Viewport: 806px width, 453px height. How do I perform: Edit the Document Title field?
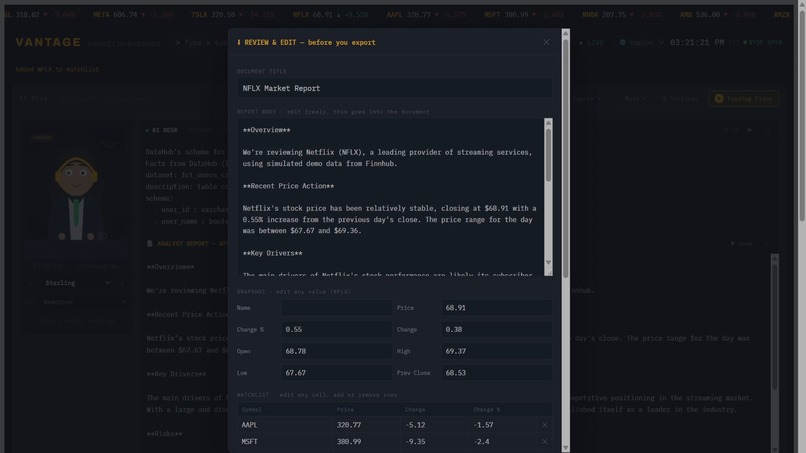(x=394, y=88)
